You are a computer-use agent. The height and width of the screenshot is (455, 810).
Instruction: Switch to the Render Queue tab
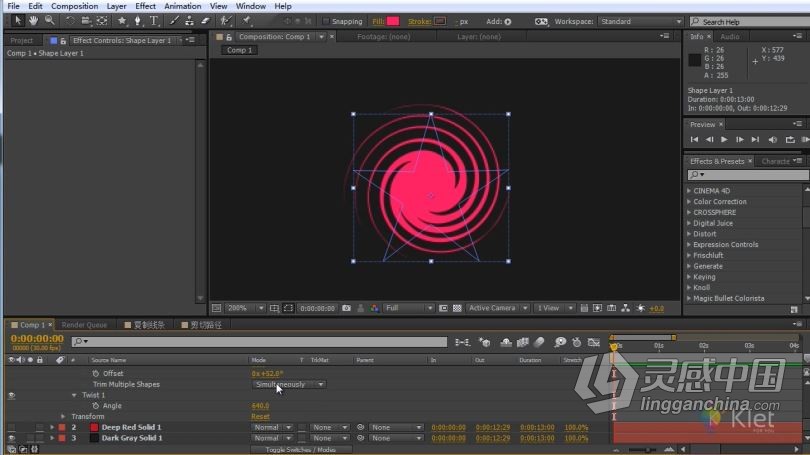pyautogui.click(x=84, y=325)
